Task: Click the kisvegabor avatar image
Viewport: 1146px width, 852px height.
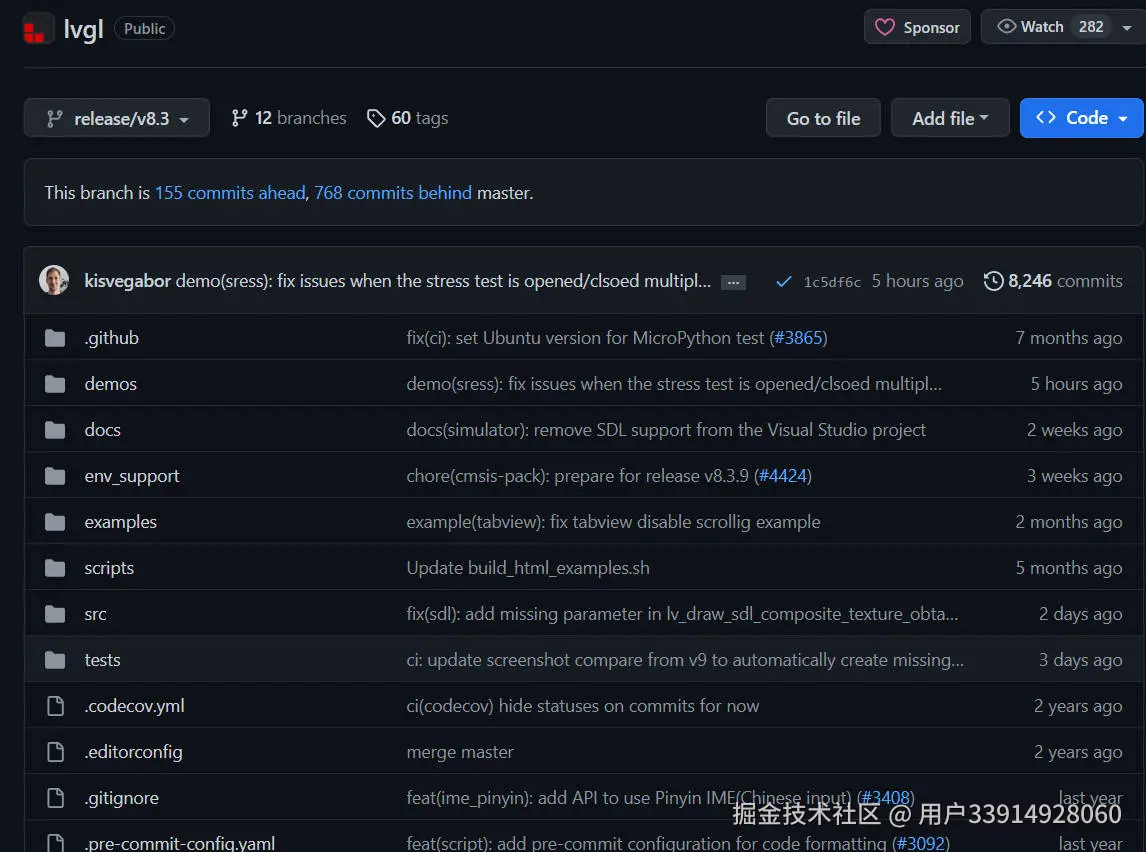Action: (54, 281)
